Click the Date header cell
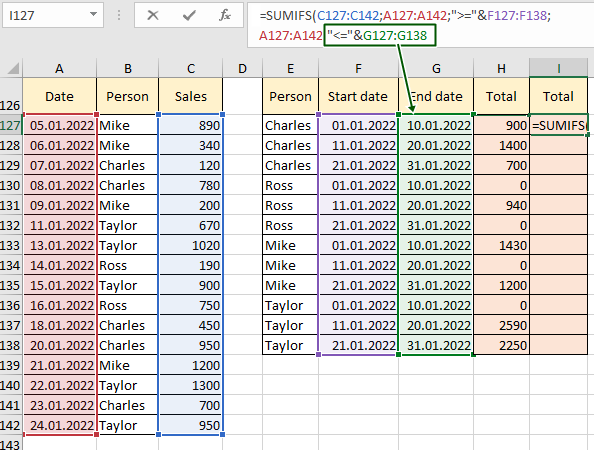This screenshot has height=450, width=594. pos(59,97)
